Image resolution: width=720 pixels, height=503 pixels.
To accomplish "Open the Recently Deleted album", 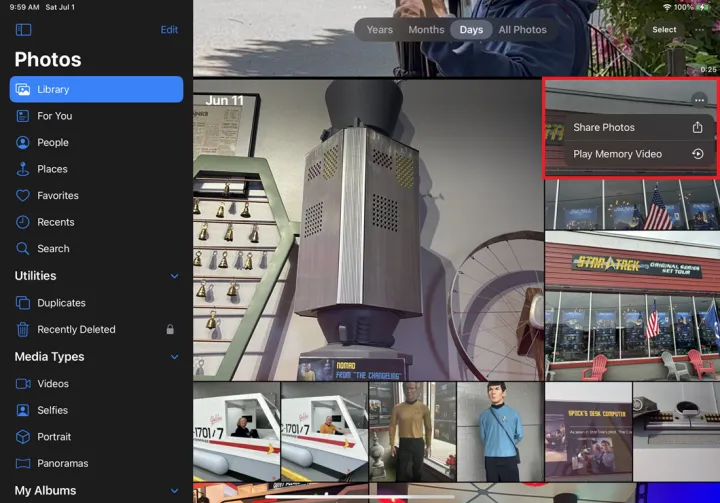I will [76, 329].
